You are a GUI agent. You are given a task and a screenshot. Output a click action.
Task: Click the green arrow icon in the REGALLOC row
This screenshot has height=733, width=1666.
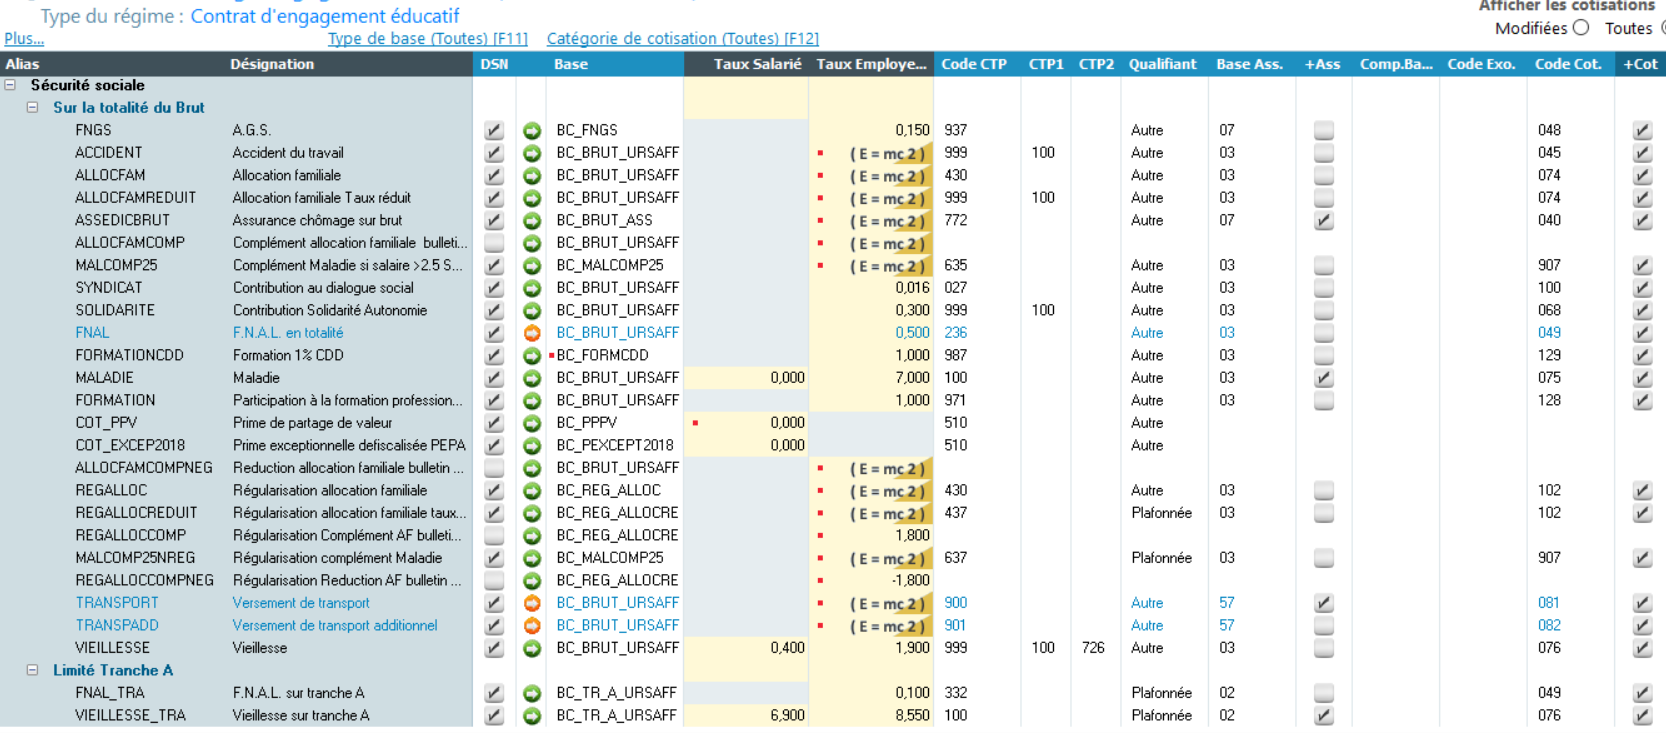(x=532, y=490)
